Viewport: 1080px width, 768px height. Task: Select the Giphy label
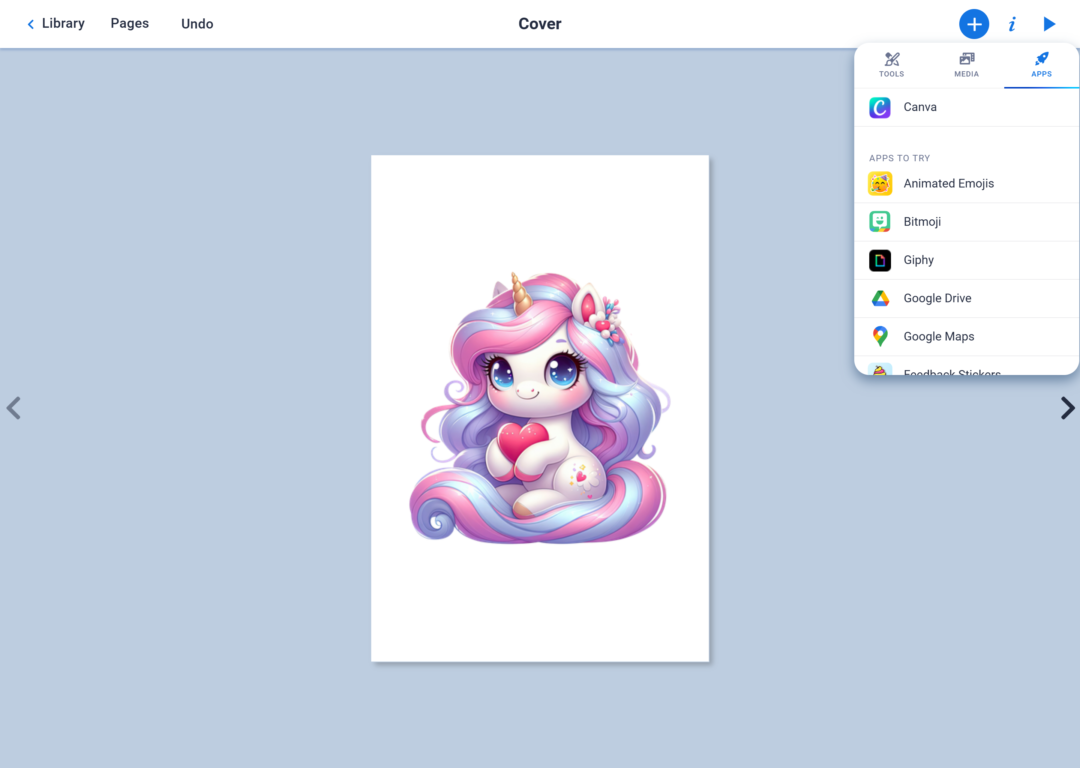coord(918,260)
